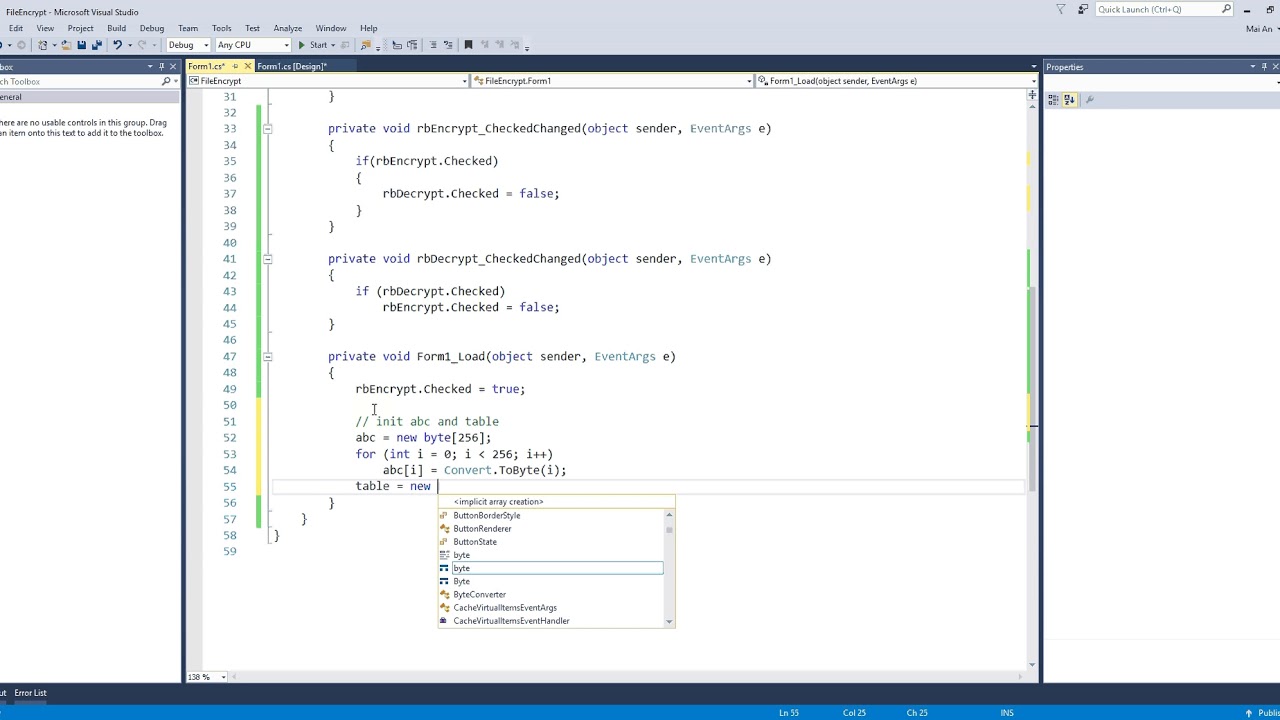Open the Debug menu
The width and height of the screenshot is (1280, 720).
(152, 28)
